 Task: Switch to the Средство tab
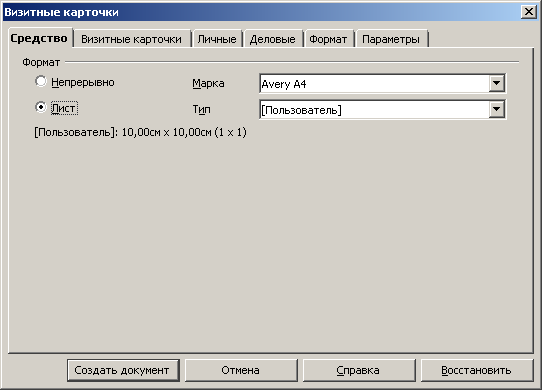[x=39, y=38]
